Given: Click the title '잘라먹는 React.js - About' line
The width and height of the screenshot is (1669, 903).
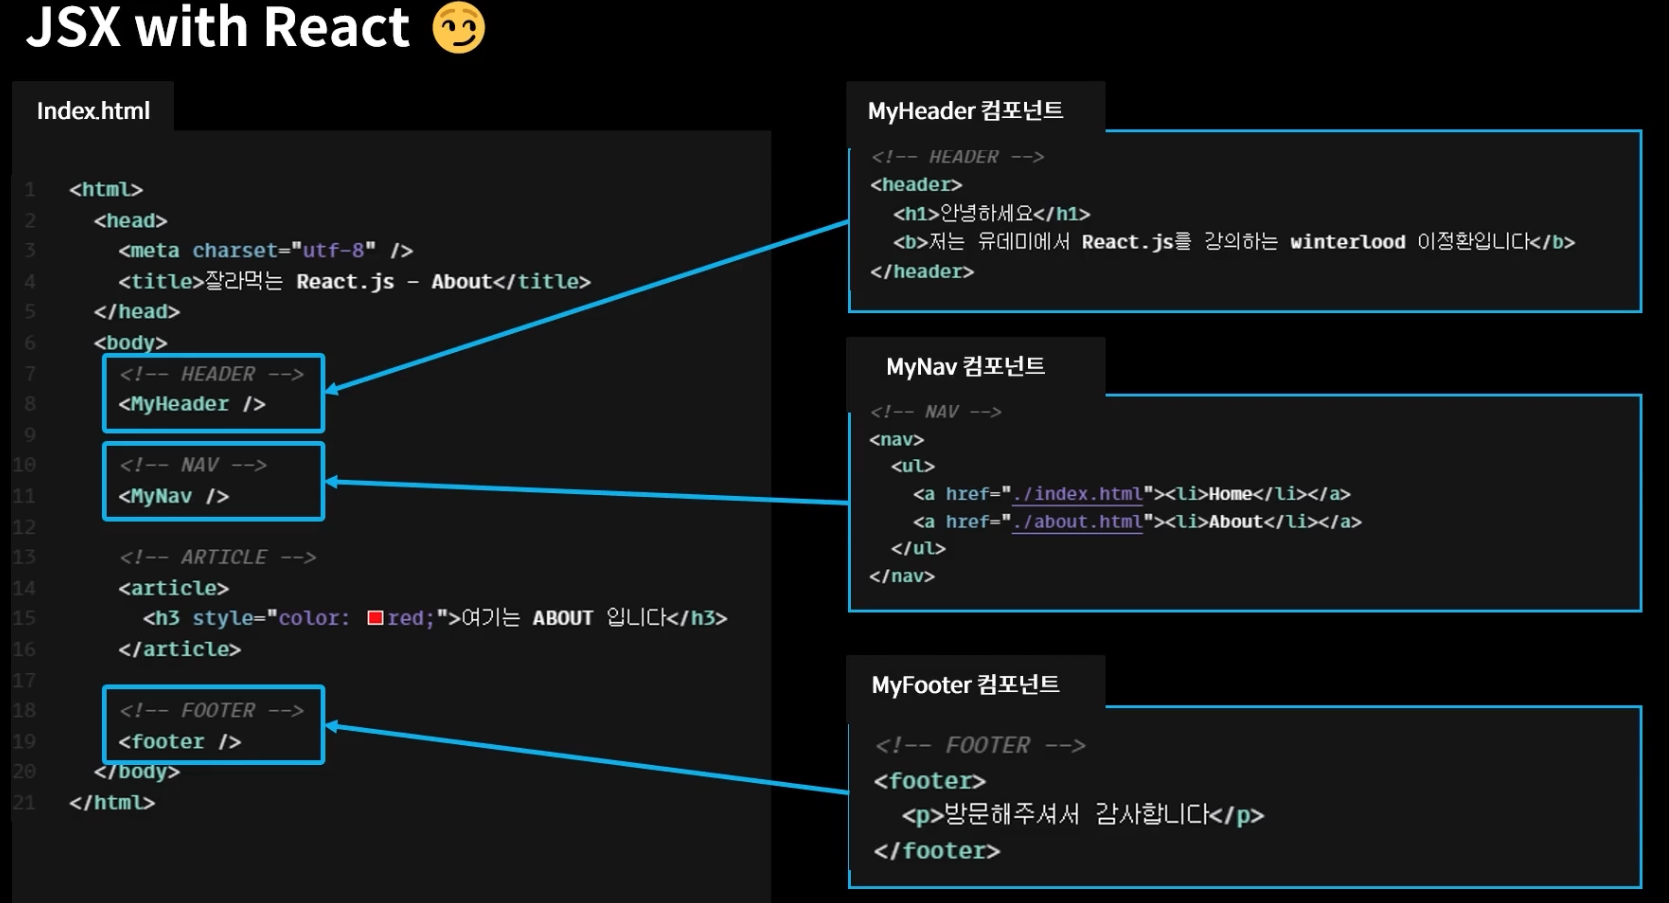Looking at the screenshot, I should 355,281.
